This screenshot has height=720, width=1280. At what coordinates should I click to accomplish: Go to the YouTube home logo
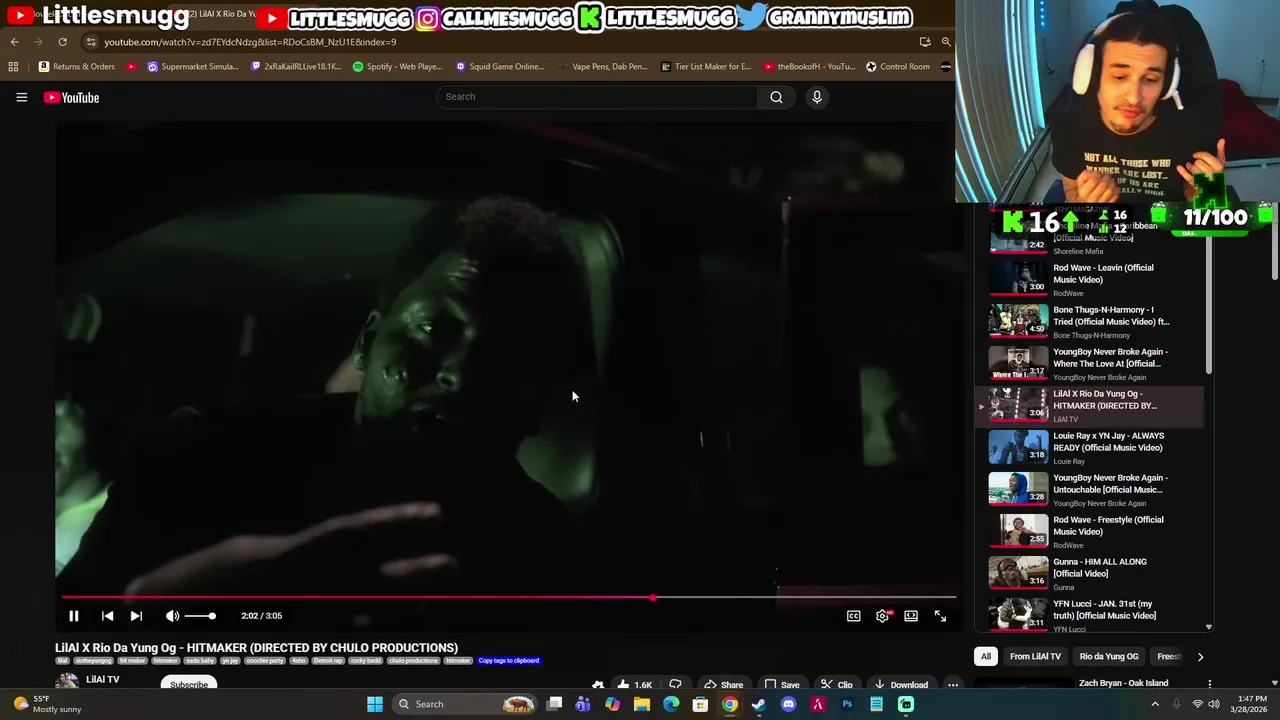(x=71, y=97)
